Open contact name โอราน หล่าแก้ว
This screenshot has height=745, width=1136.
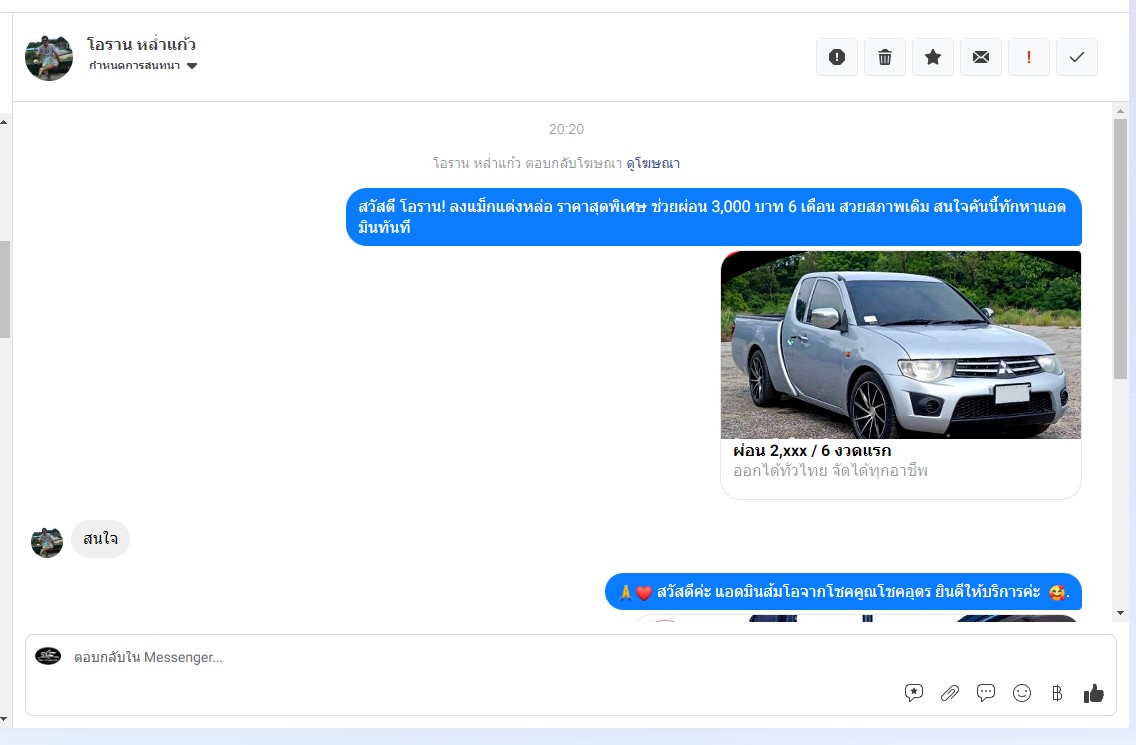coord(141,45)
